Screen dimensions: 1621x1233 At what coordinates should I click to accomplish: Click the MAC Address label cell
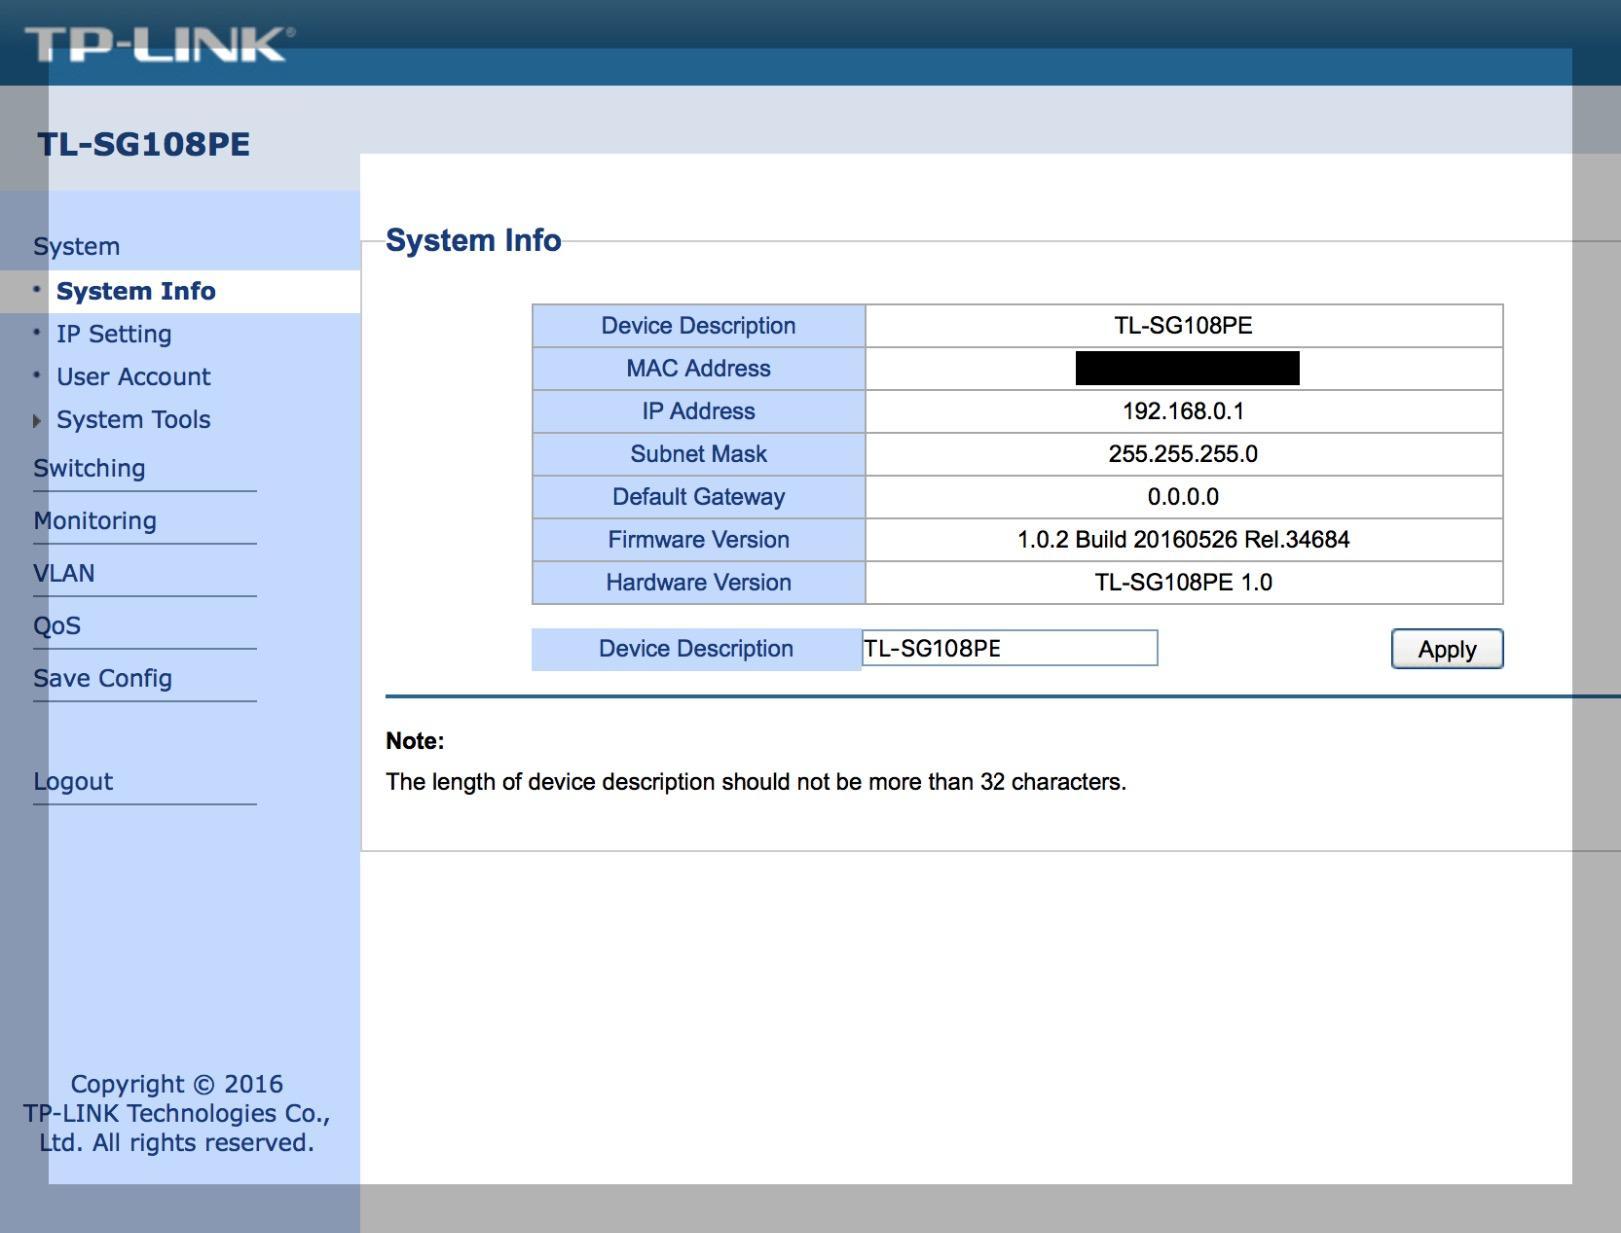click(698, 369)
